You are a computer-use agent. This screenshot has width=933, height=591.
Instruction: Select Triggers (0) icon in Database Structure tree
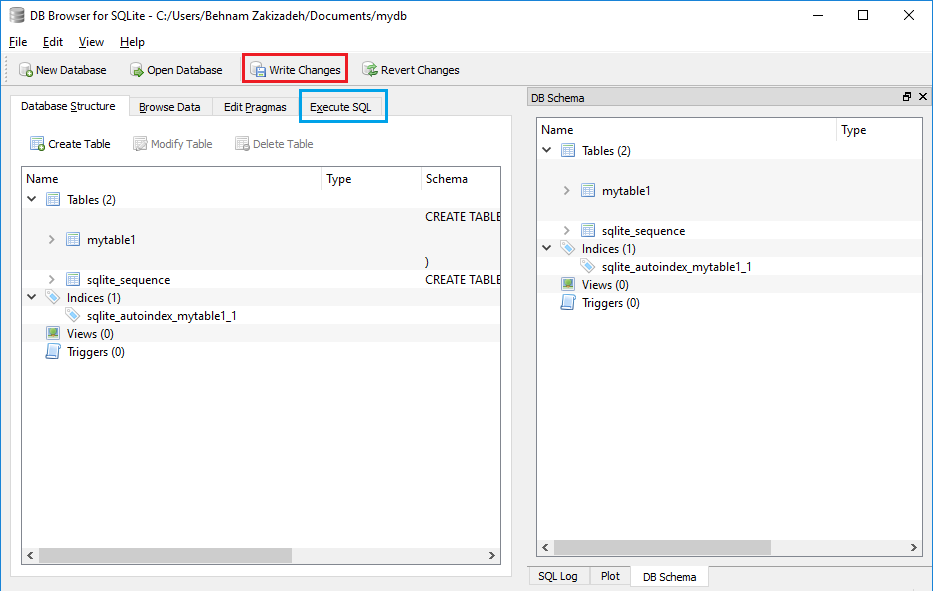coord(53,351)
